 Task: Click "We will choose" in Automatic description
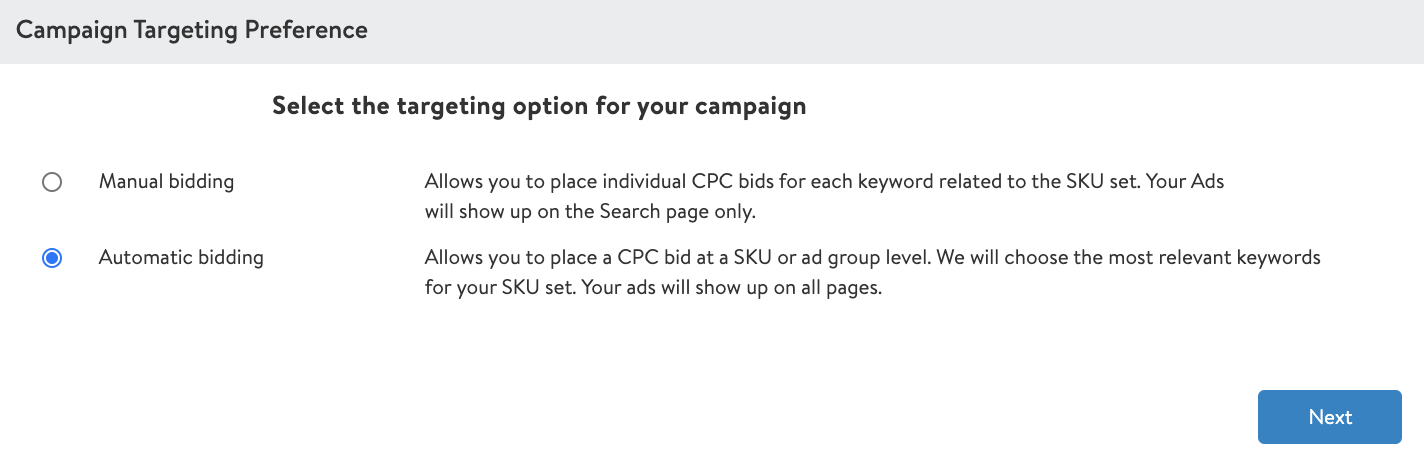click(1002, 258)
